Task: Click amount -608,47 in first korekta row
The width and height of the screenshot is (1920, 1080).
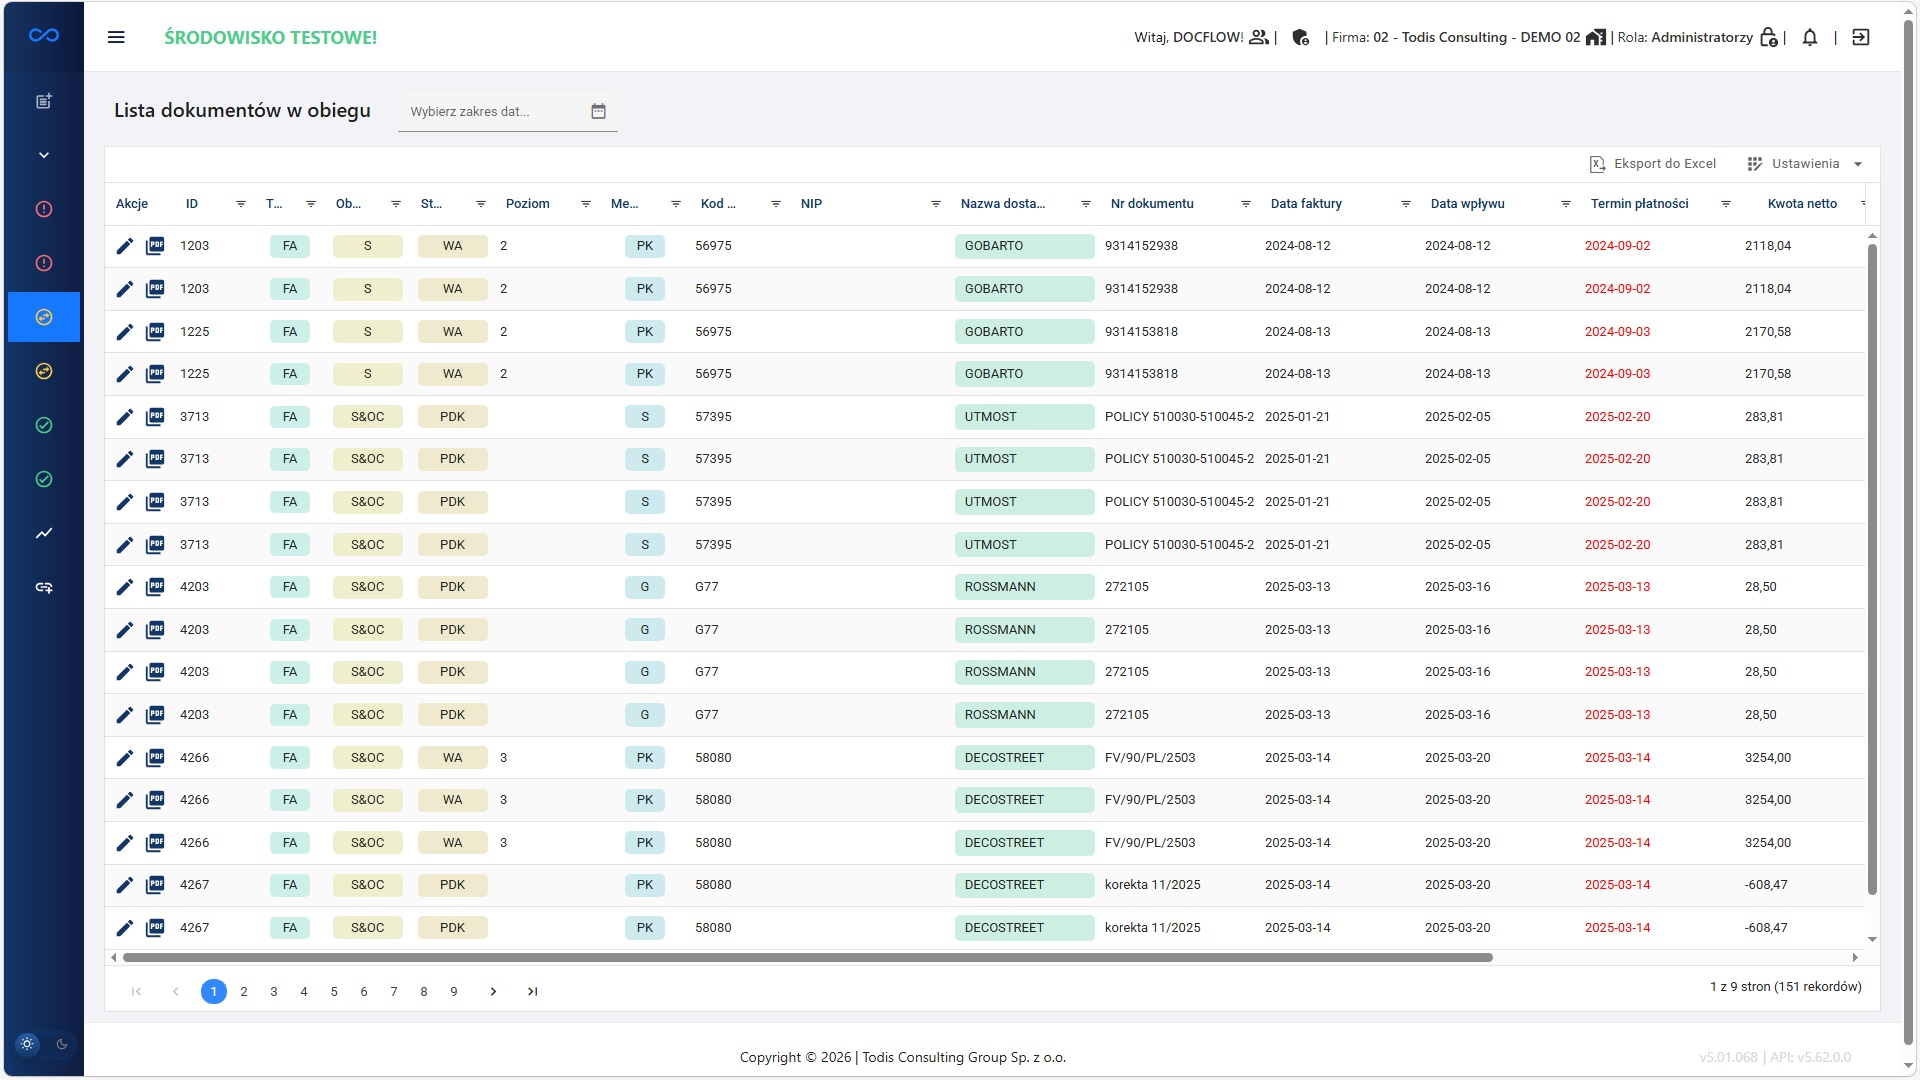Action: 1766,885
